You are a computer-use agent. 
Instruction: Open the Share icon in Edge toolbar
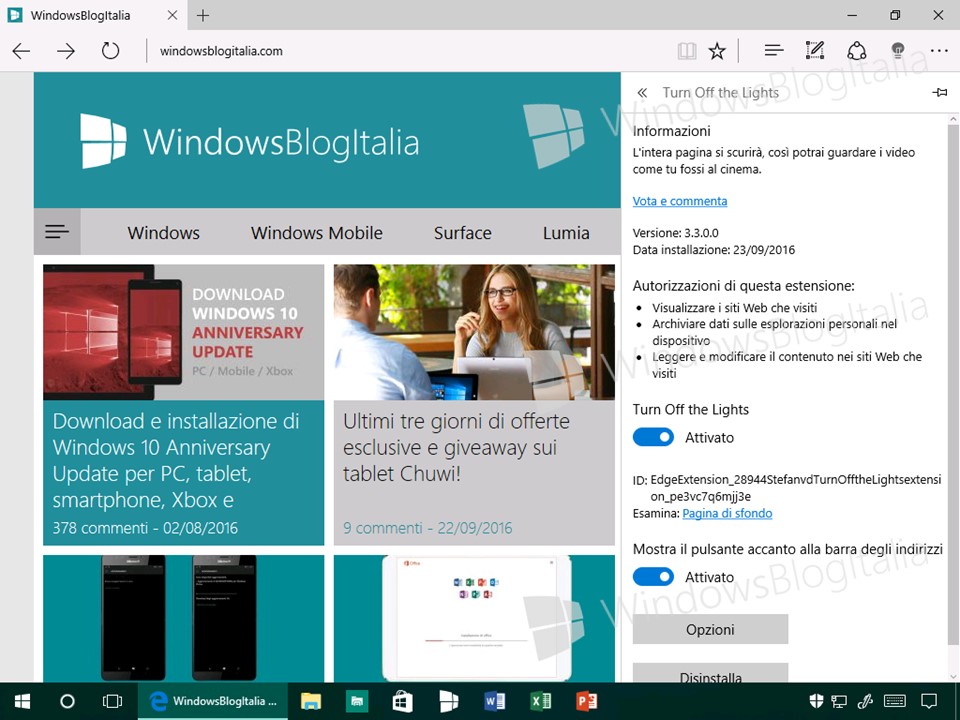(857, 50)
